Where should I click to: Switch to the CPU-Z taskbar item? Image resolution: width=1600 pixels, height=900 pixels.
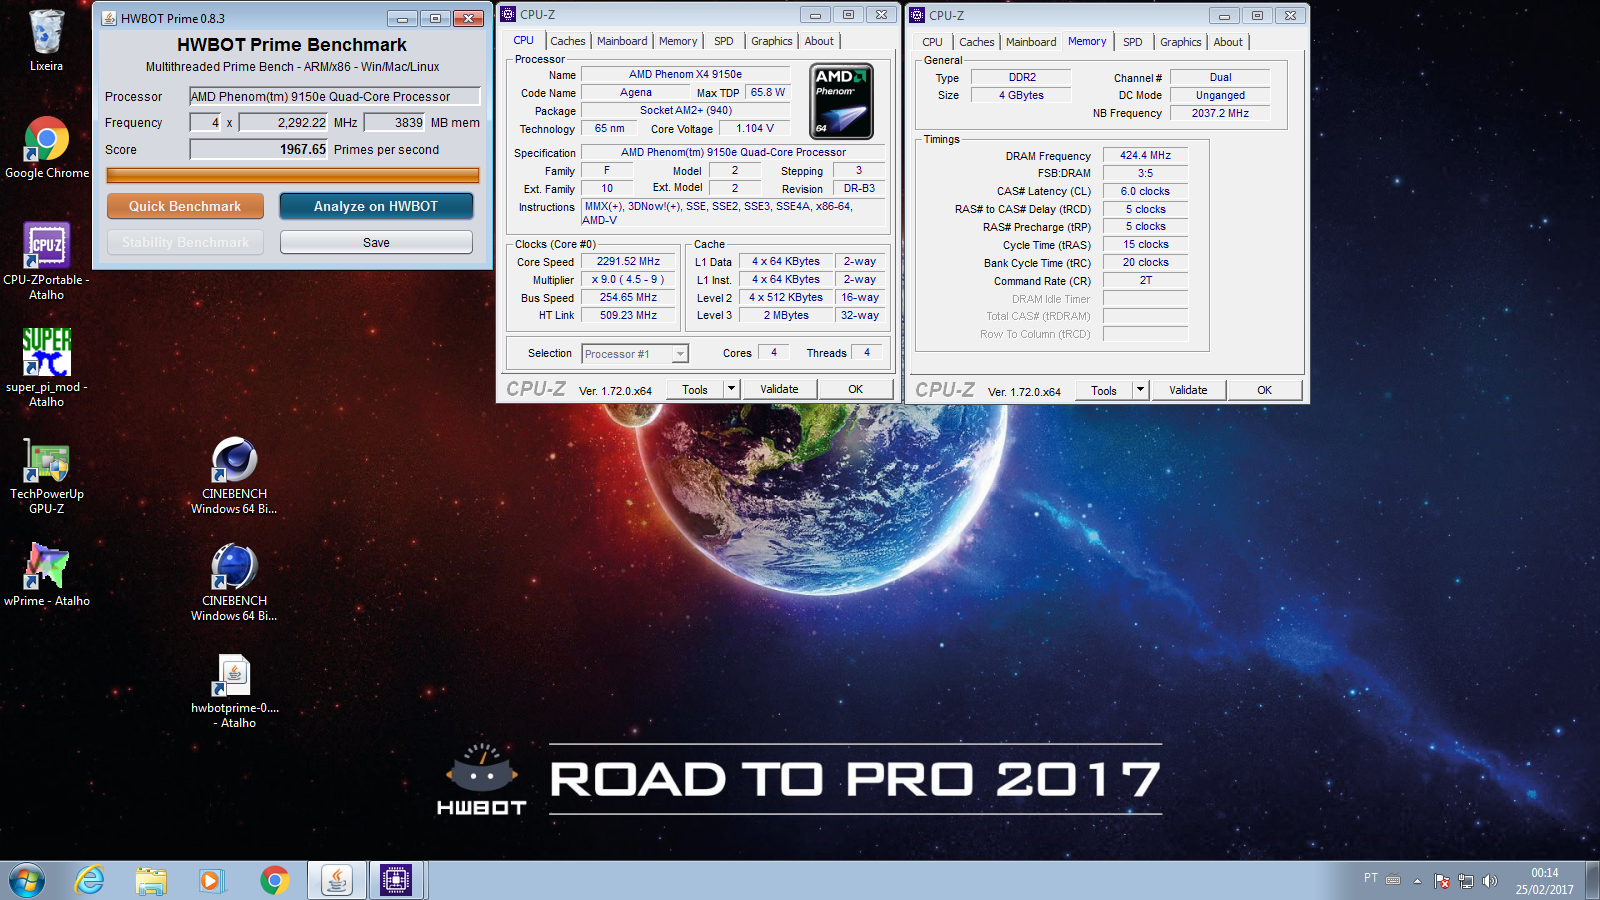[x=396, y=881]
